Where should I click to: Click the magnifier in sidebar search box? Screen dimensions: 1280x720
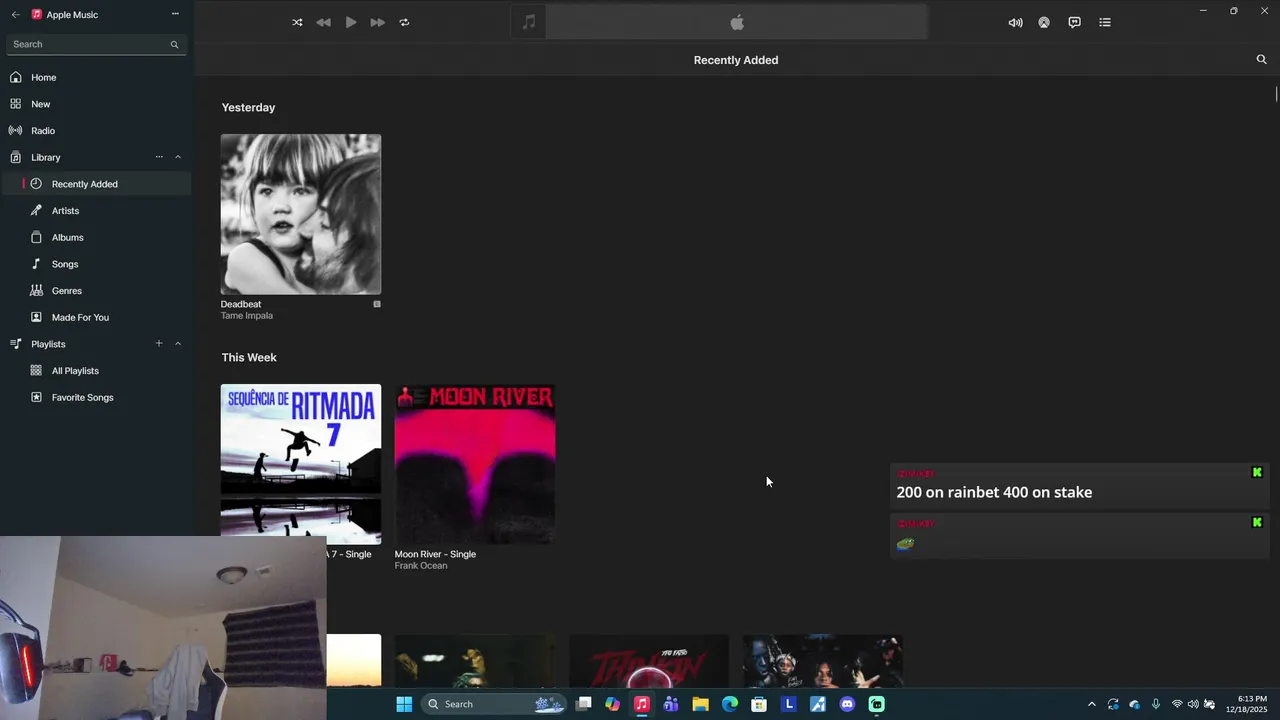tap(174, 44)
